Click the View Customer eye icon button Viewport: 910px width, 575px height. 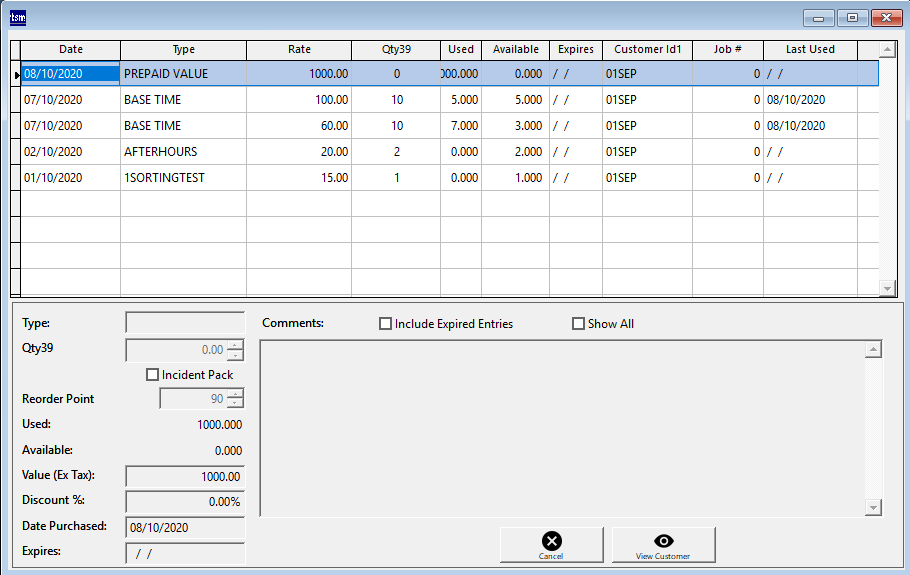click(663, 545)
